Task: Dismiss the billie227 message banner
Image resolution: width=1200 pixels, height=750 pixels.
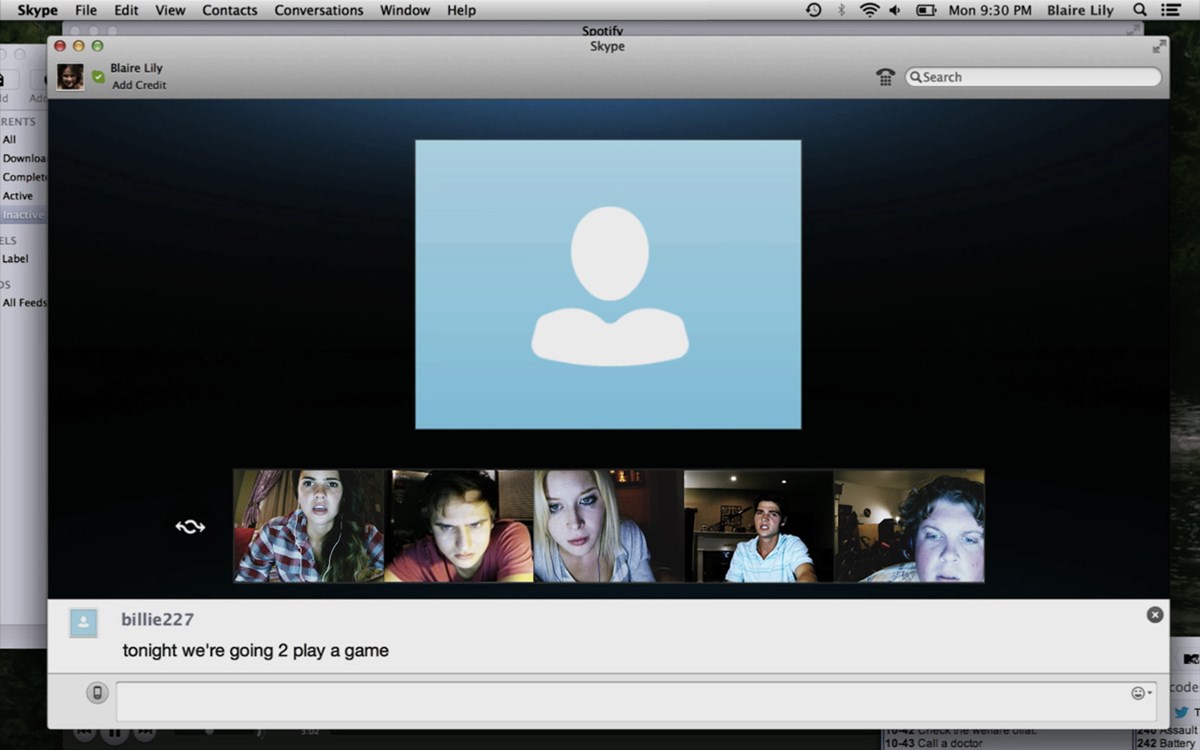Action: 1155,615
